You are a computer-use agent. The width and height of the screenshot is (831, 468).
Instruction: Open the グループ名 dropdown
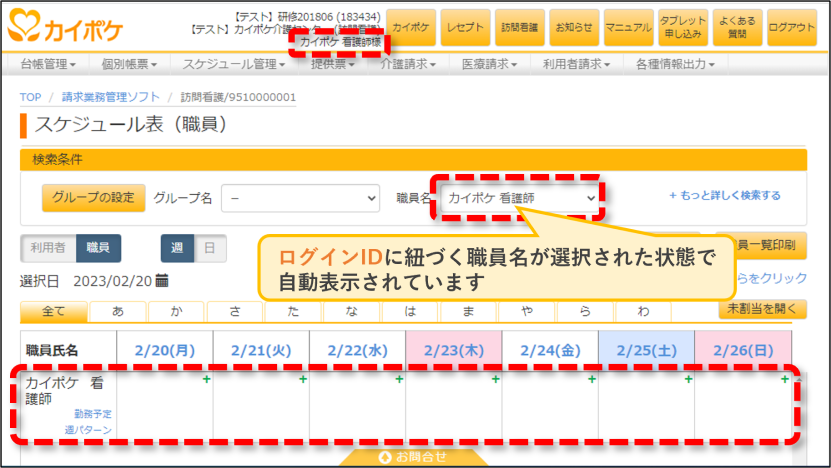300,198
